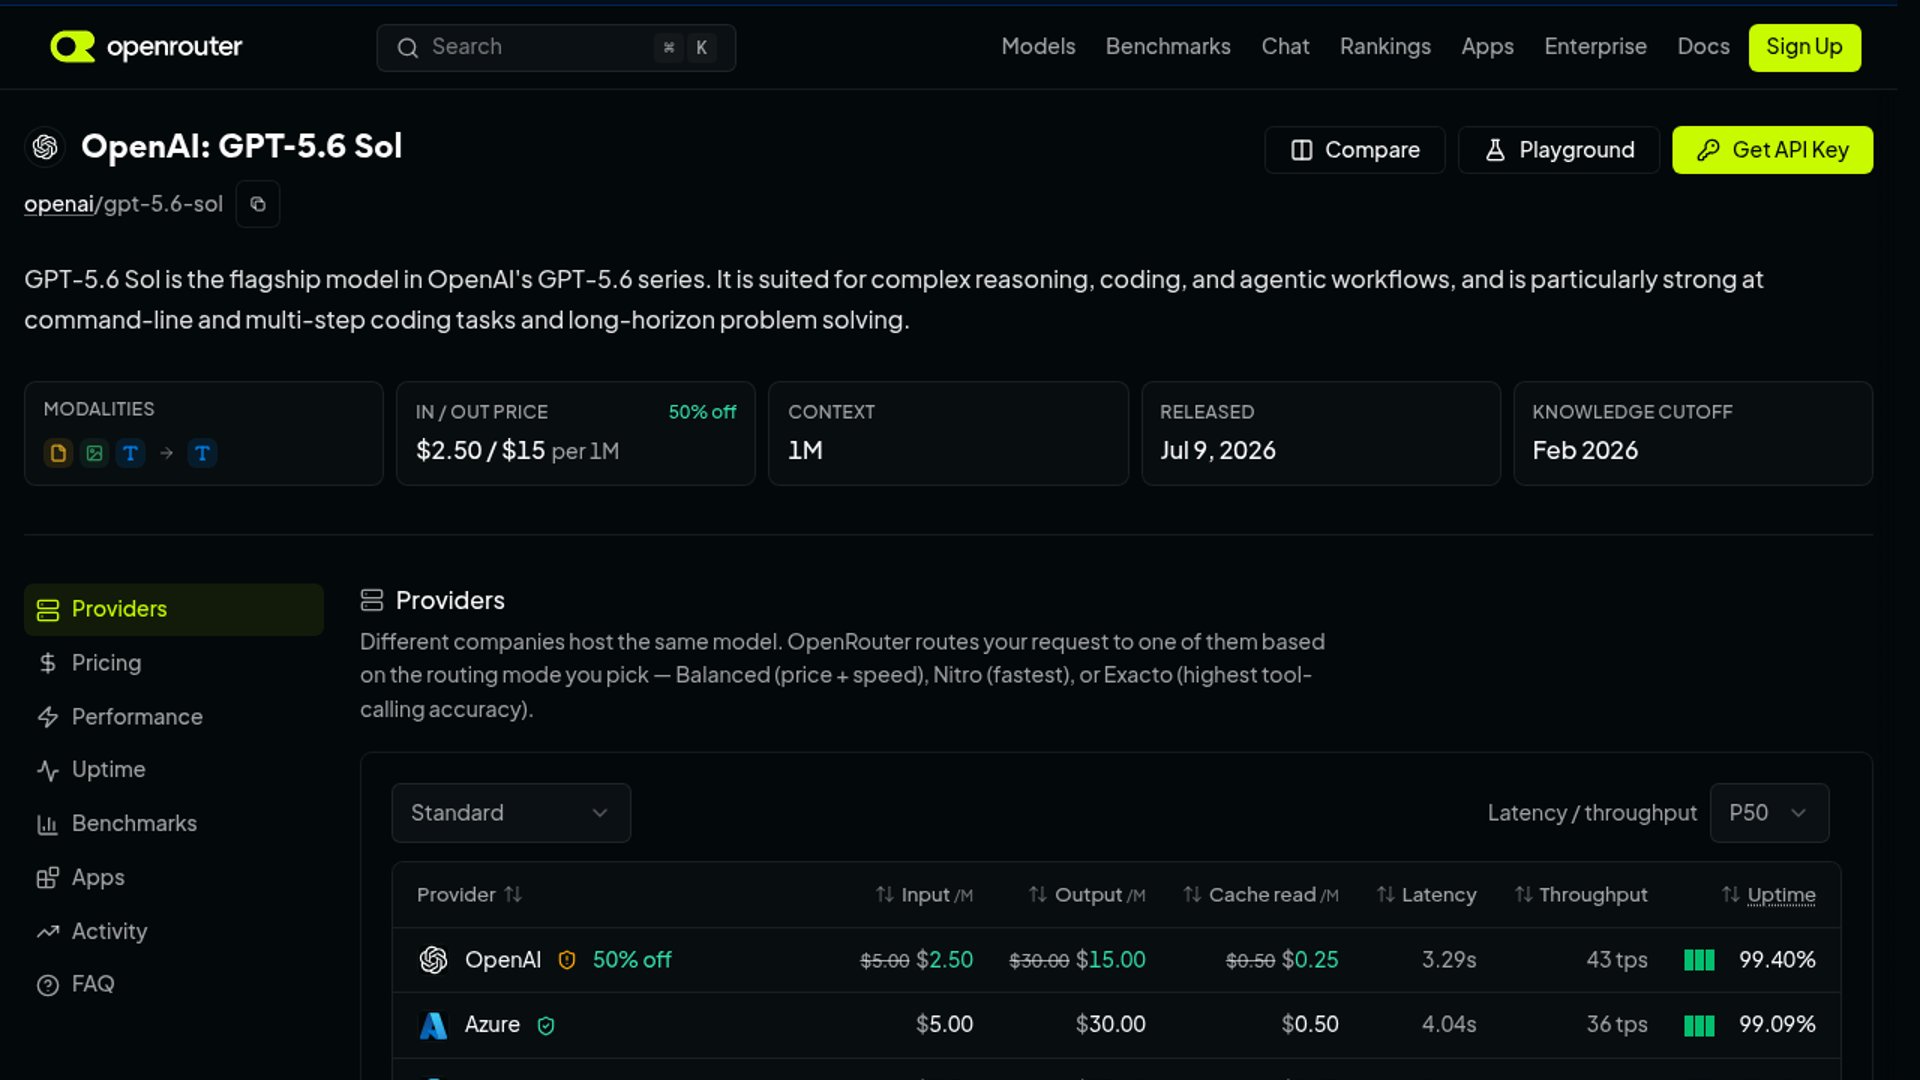Click the text output modality icon
1920x1080 pixels.
[202, 453]
